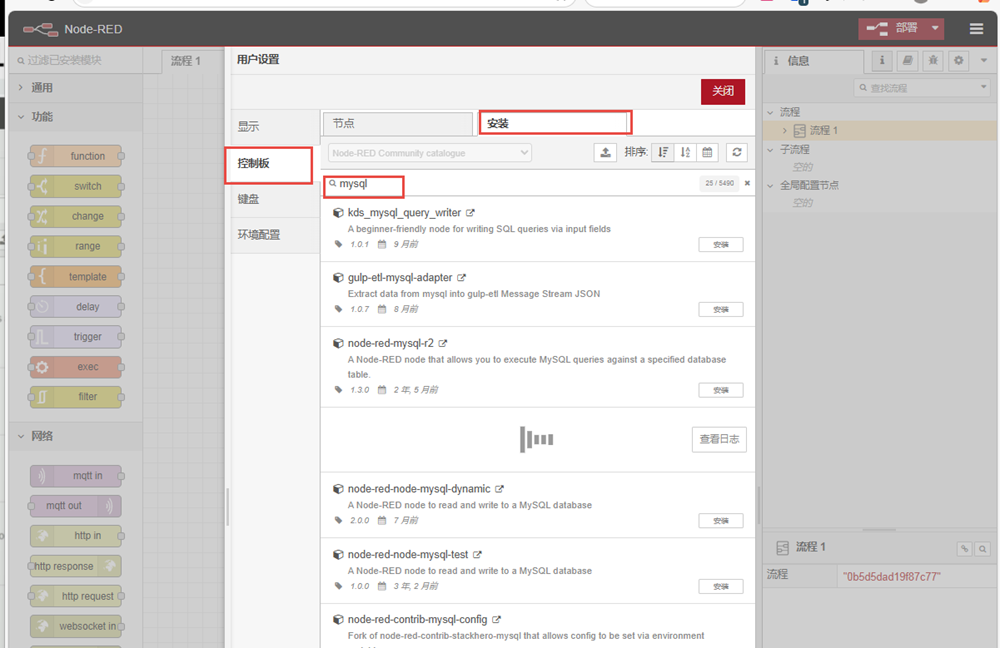Install the gulp-etl-mysql-adapter module

tap(721, 310)
